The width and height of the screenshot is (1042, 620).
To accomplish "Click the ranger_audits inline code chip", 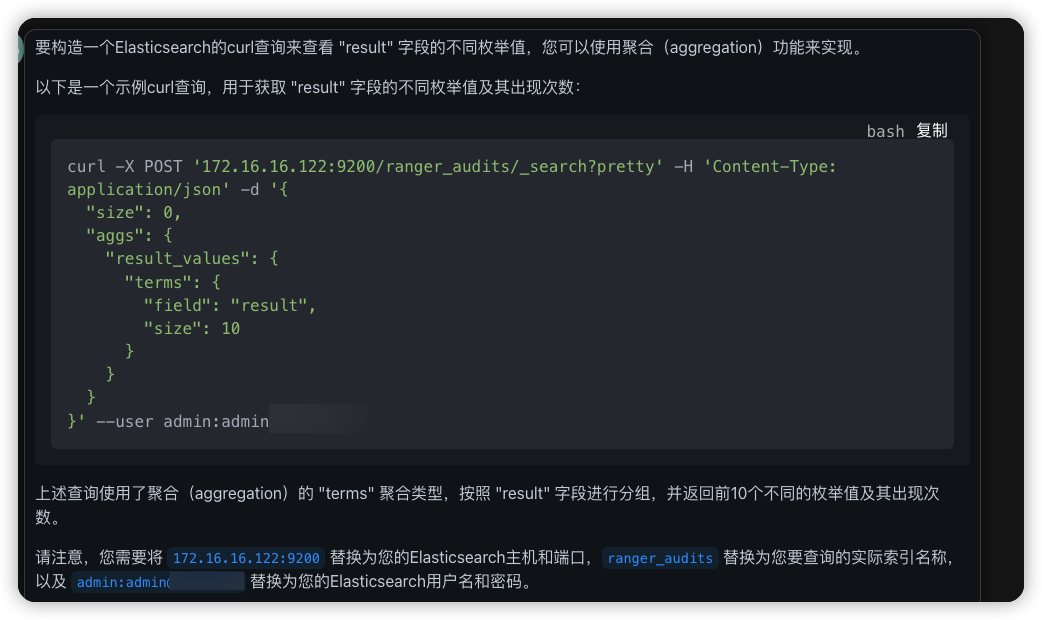I will pos(660,559).
